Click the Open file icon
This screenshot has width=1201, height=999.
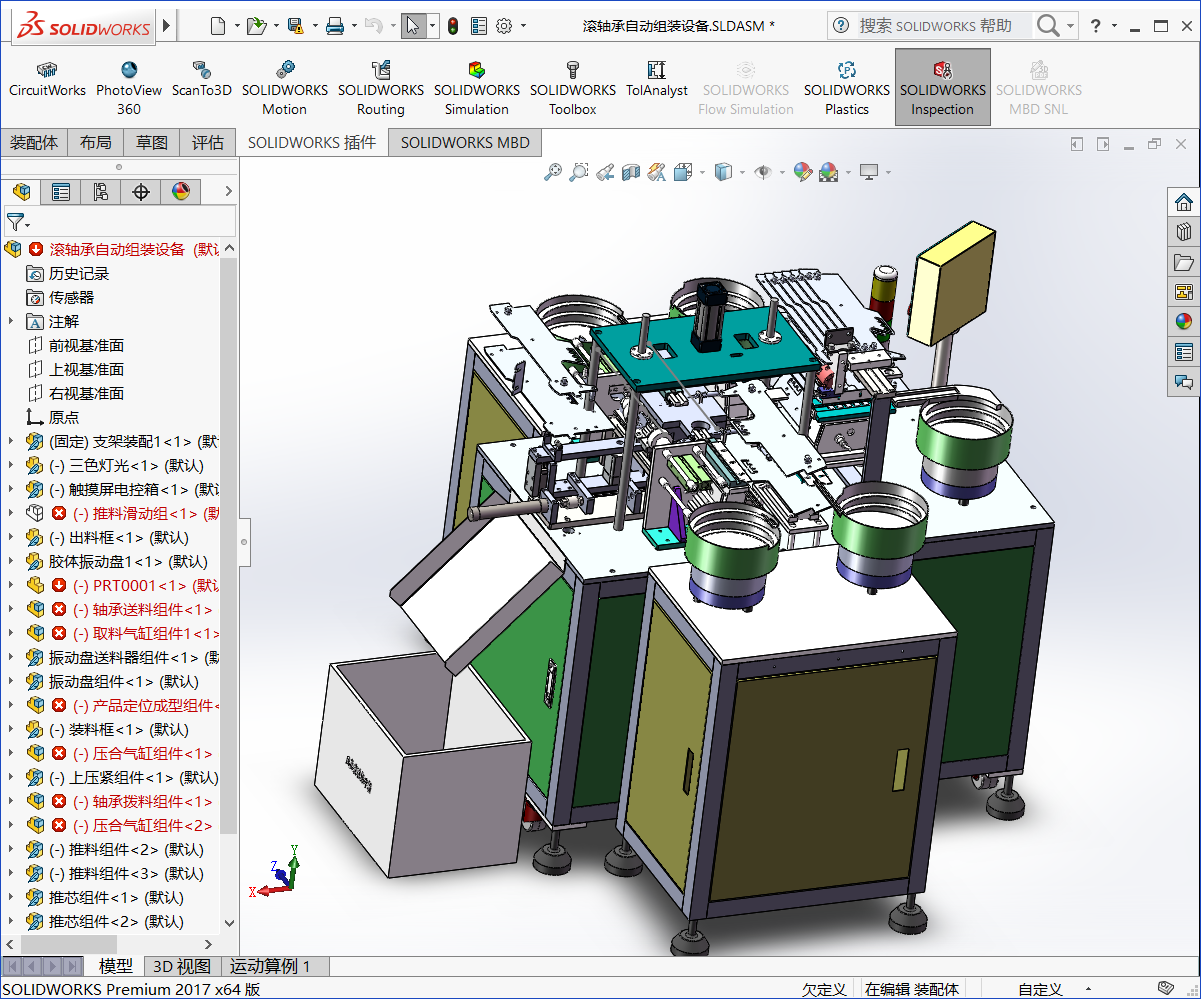[x=256, y=26]
